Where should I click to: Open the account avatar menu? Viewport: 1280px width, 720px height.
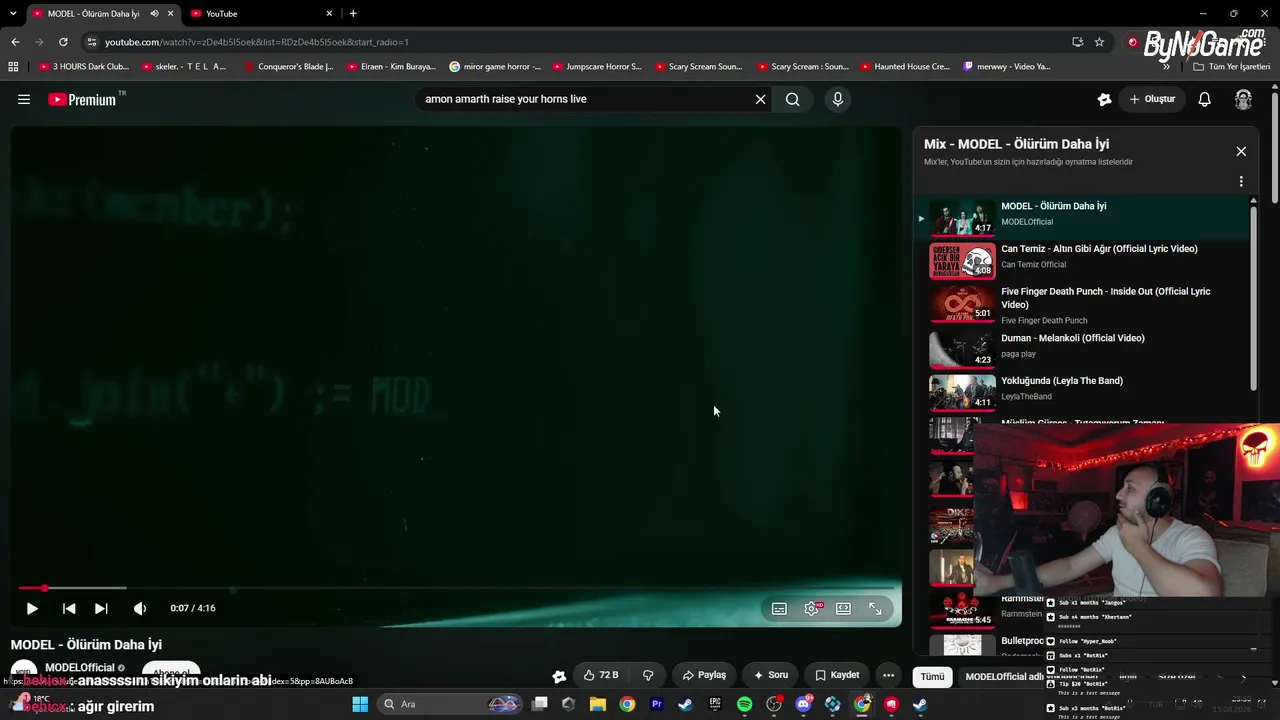1243,99
